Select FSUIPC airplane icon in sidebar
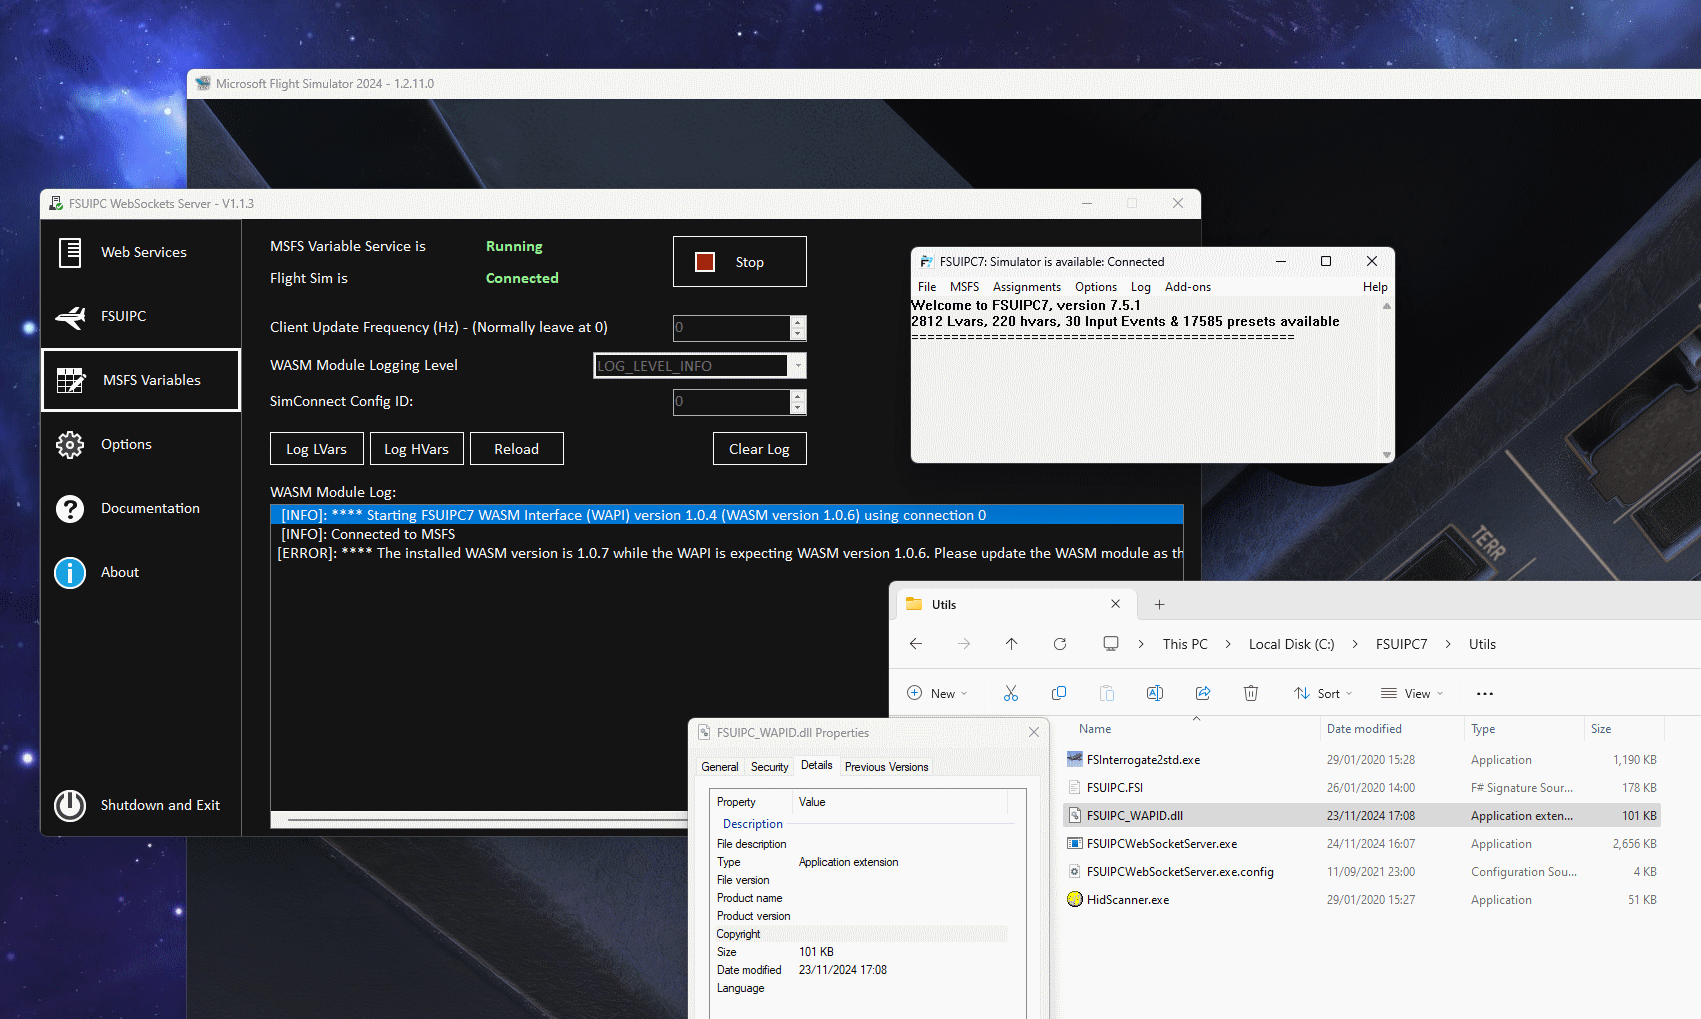 [70, 316]
